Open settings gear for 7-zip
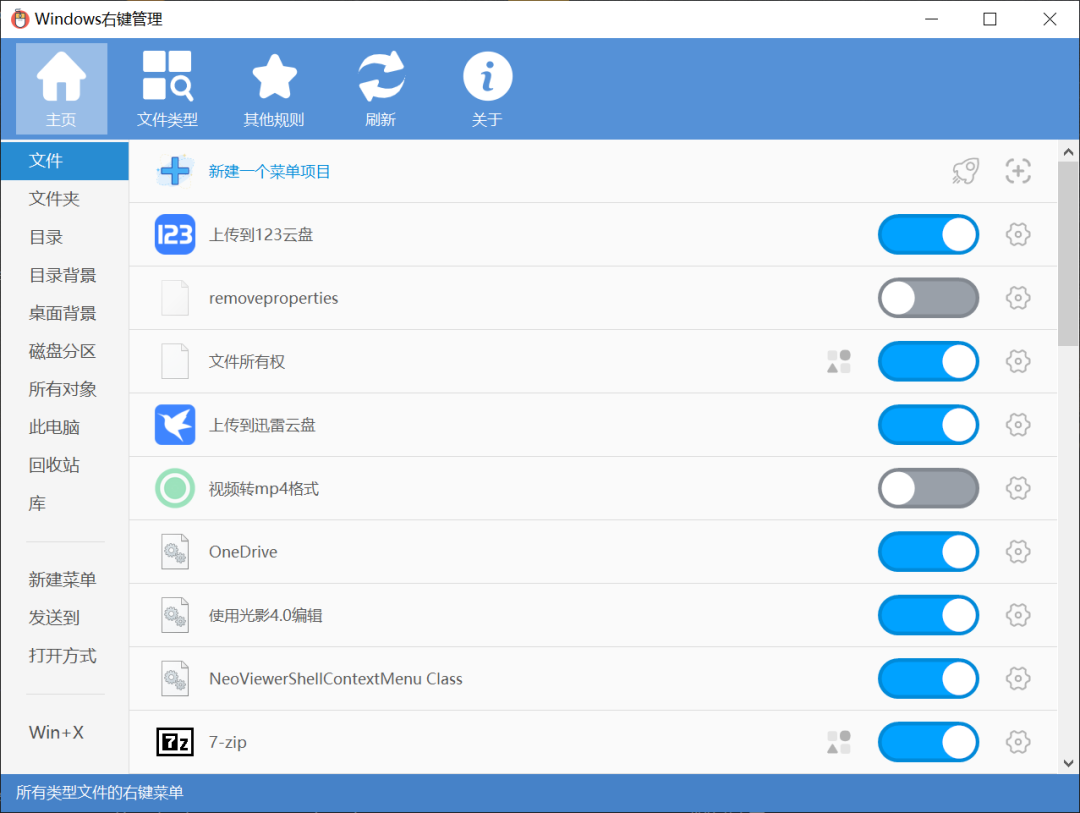 (1018, 742)
